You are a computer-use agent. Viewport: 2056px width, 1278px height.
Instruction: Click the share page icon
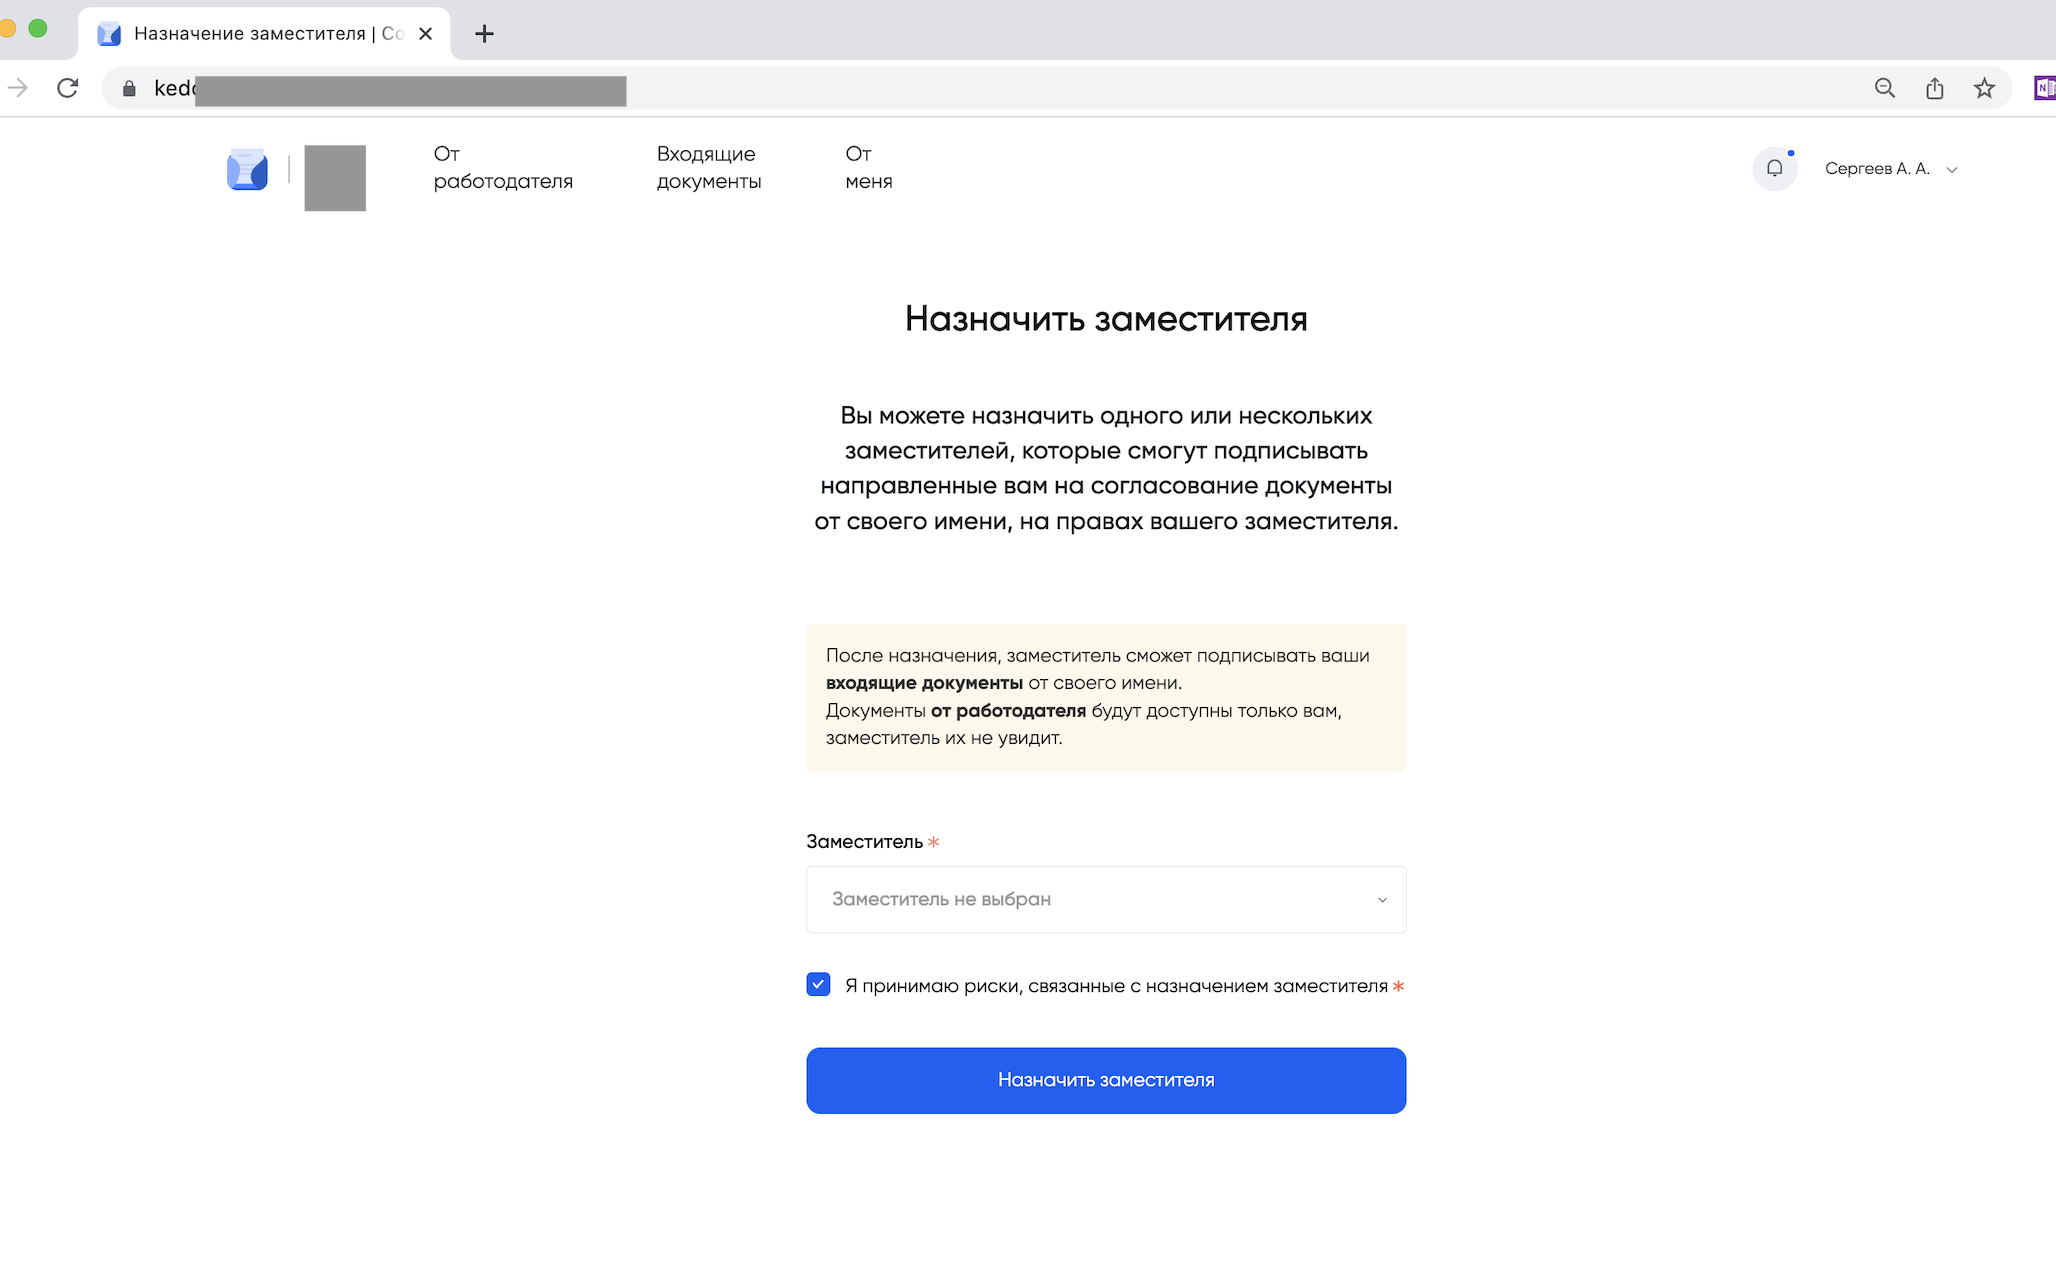point(1934,88)
